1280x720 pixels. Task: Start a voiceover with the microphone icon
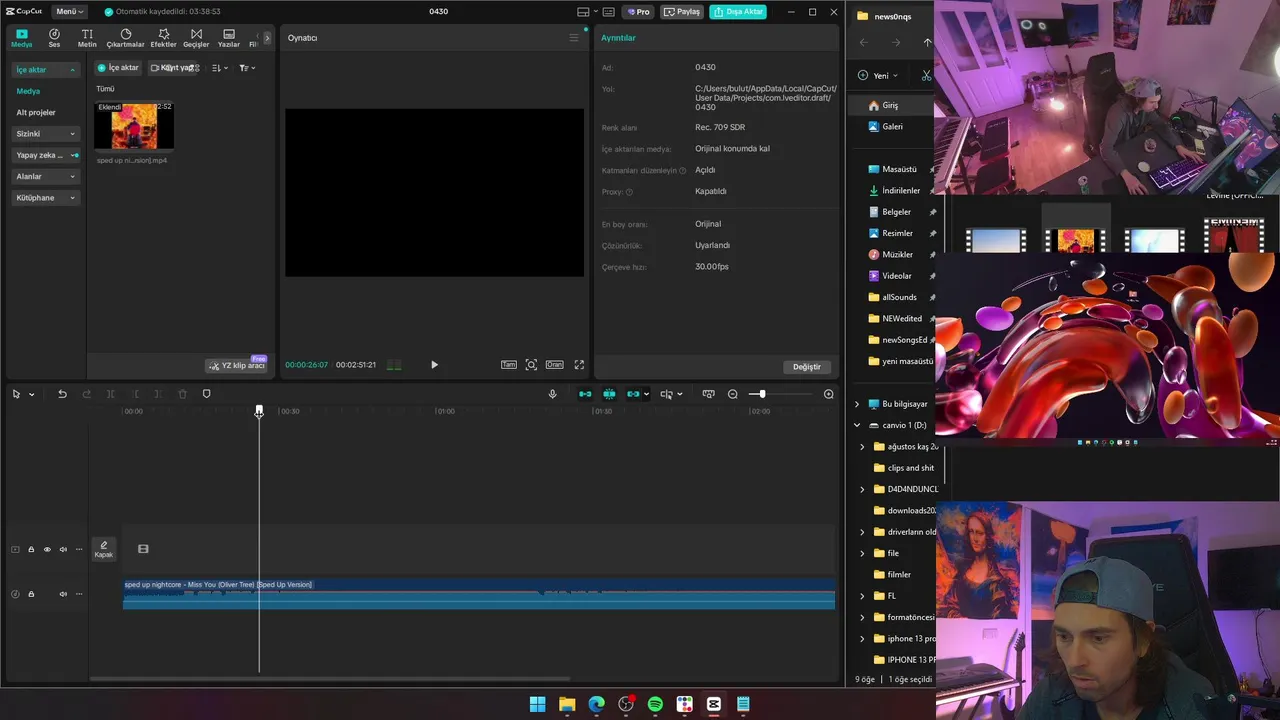click(552, 394)
